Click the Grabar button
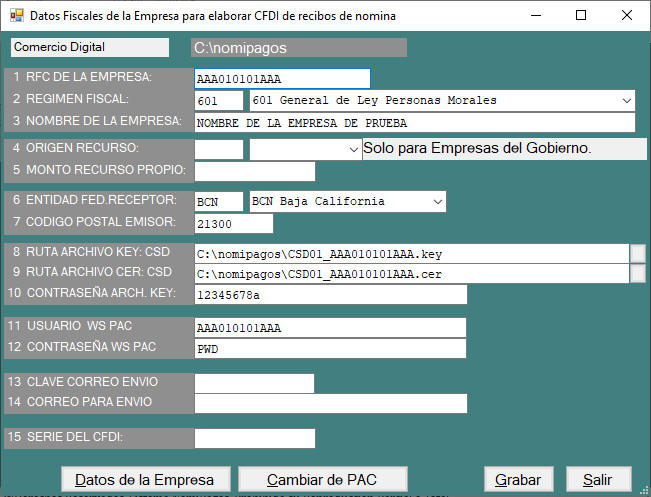Viewport: 651px width, 497px height. 518,480
